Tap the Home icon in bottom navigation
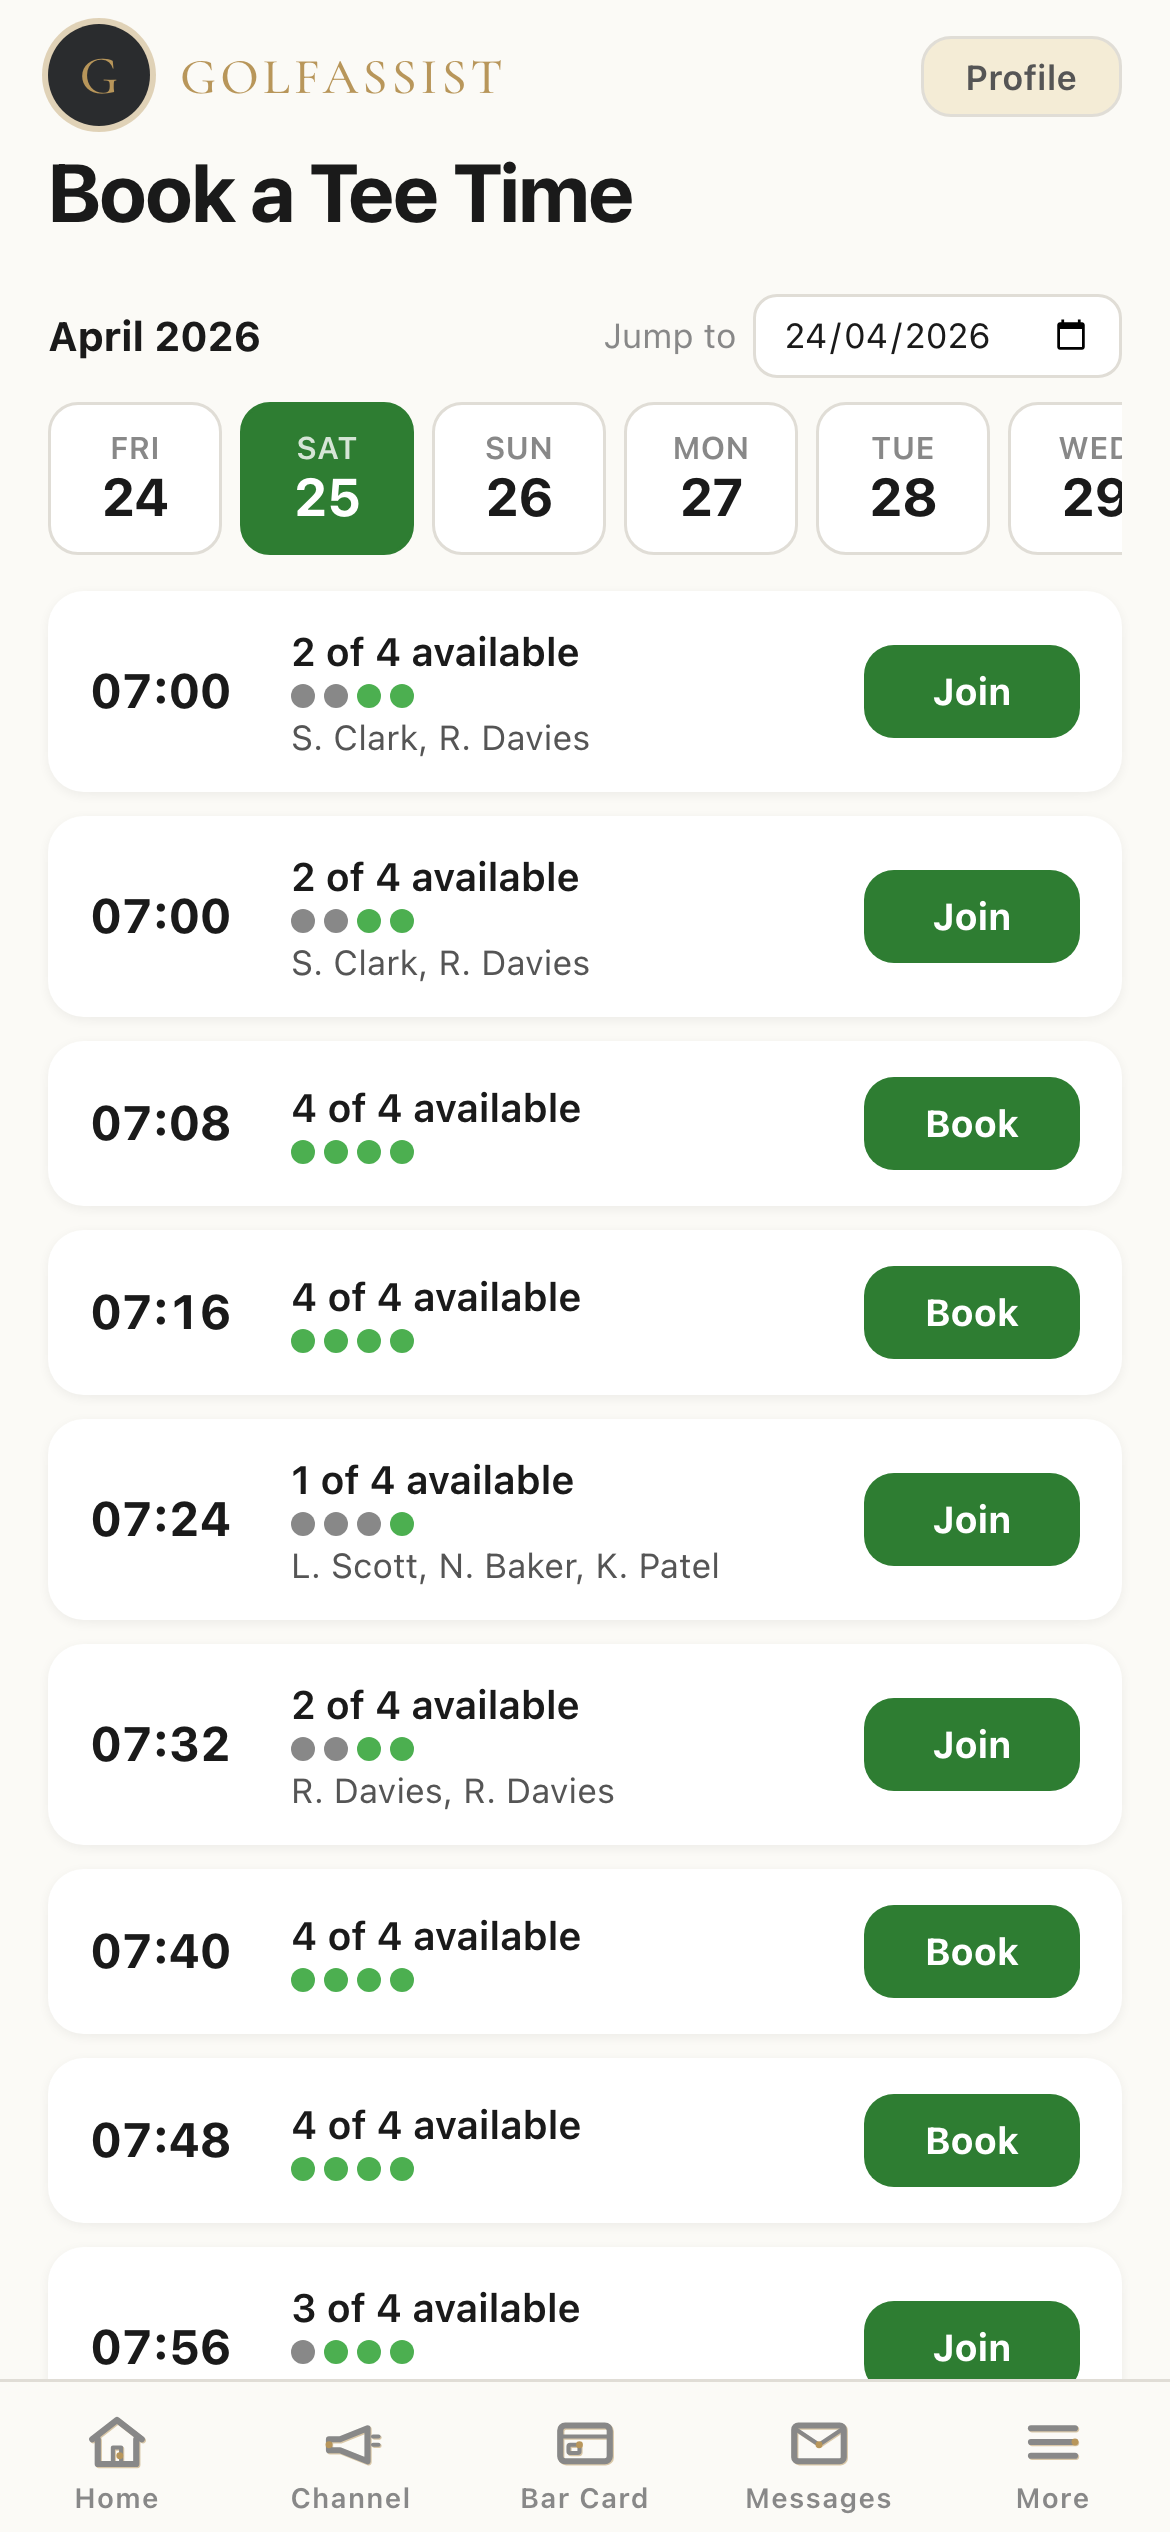This screenshot has width=1170, height=2532. [117, 2444]
